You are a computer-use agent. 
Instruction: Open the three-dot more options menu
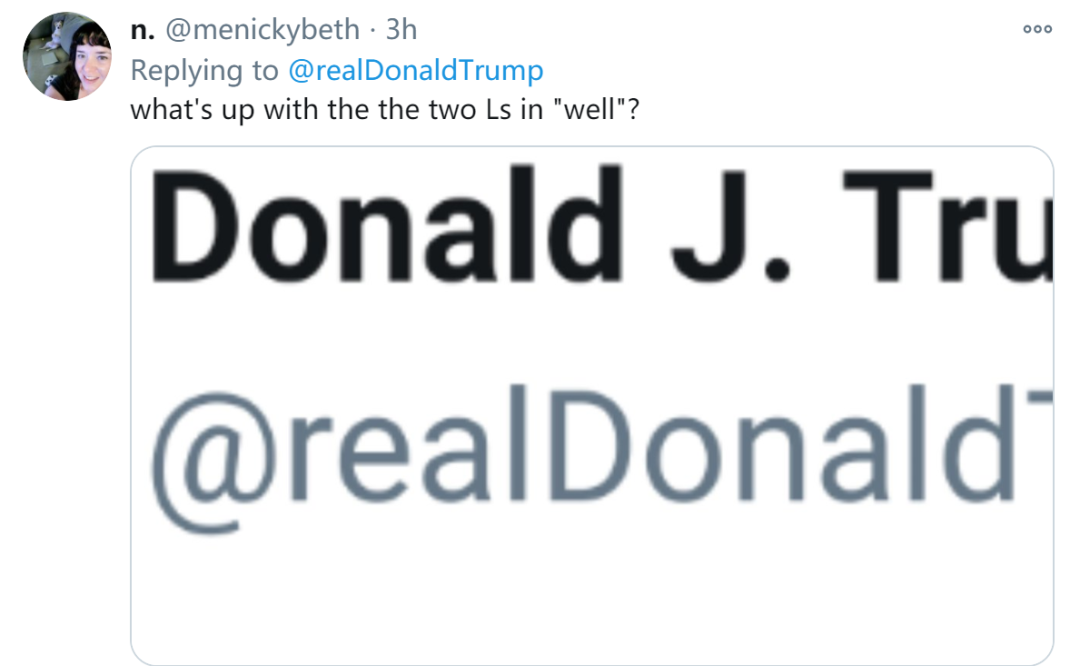[x=1037, y=29]
